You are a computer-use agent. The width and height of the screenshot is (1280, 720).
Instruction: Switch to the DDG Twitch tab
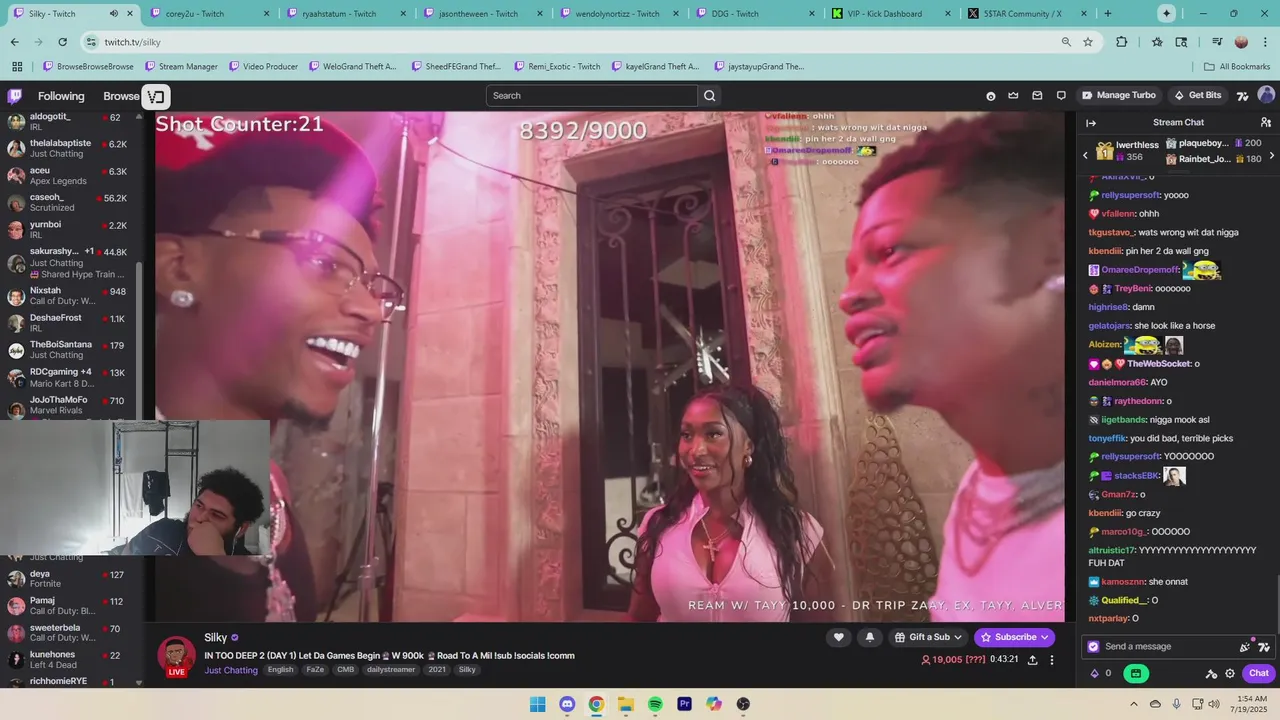coord(756,14)
